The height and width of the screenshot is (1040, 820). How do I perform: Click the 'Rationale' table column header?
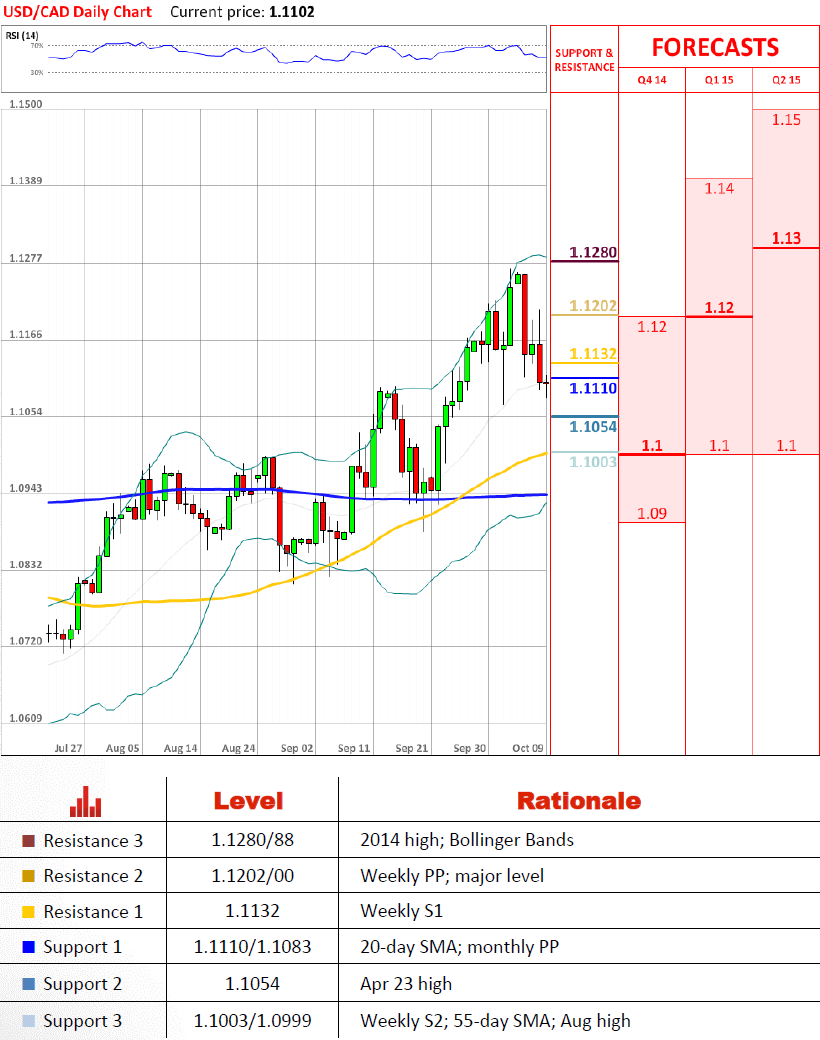pos(579,801)
